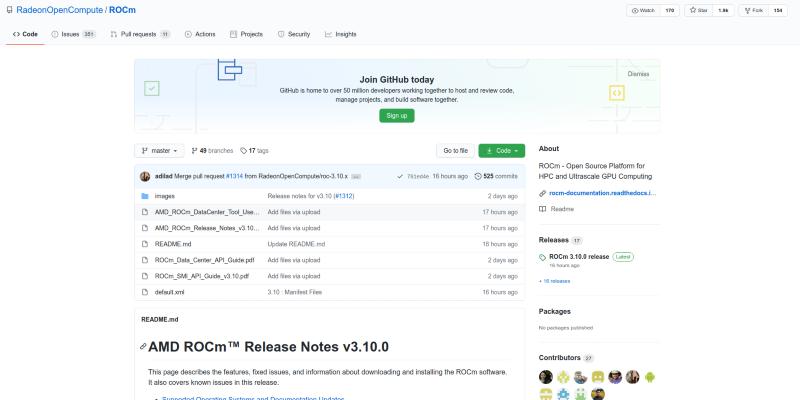Click the release tag icon
Screen dimensions: 800x400
(543, 256)
